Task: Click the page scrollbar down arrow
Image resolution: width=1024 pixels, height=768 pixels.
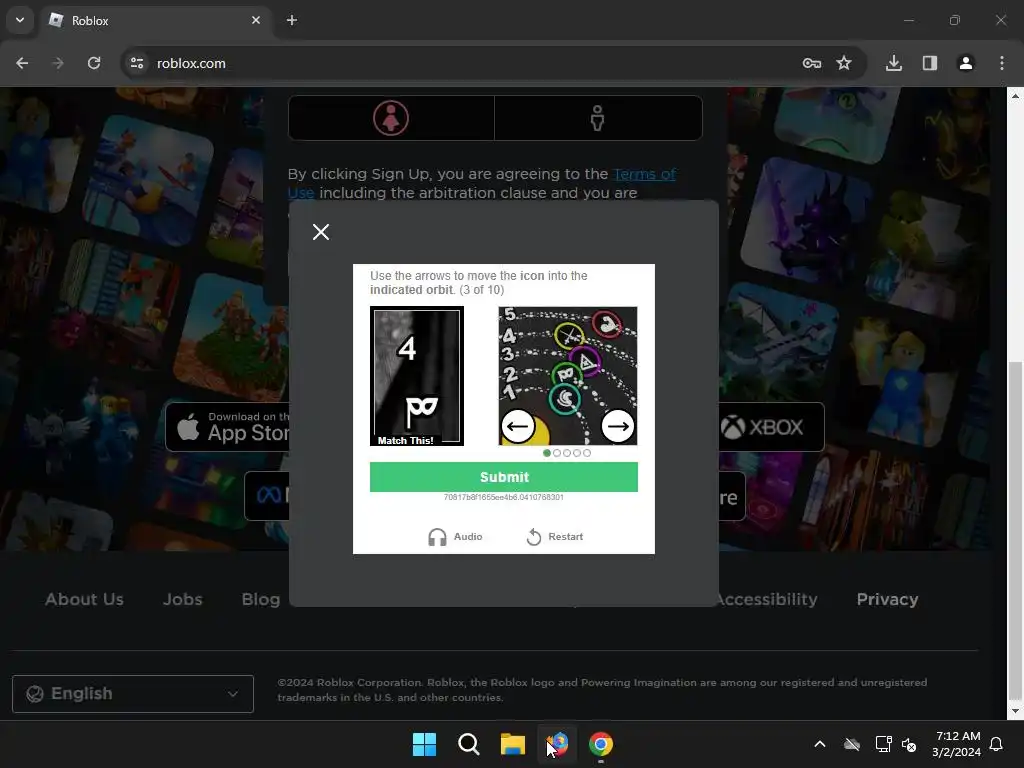Action: click(1015, 711)
